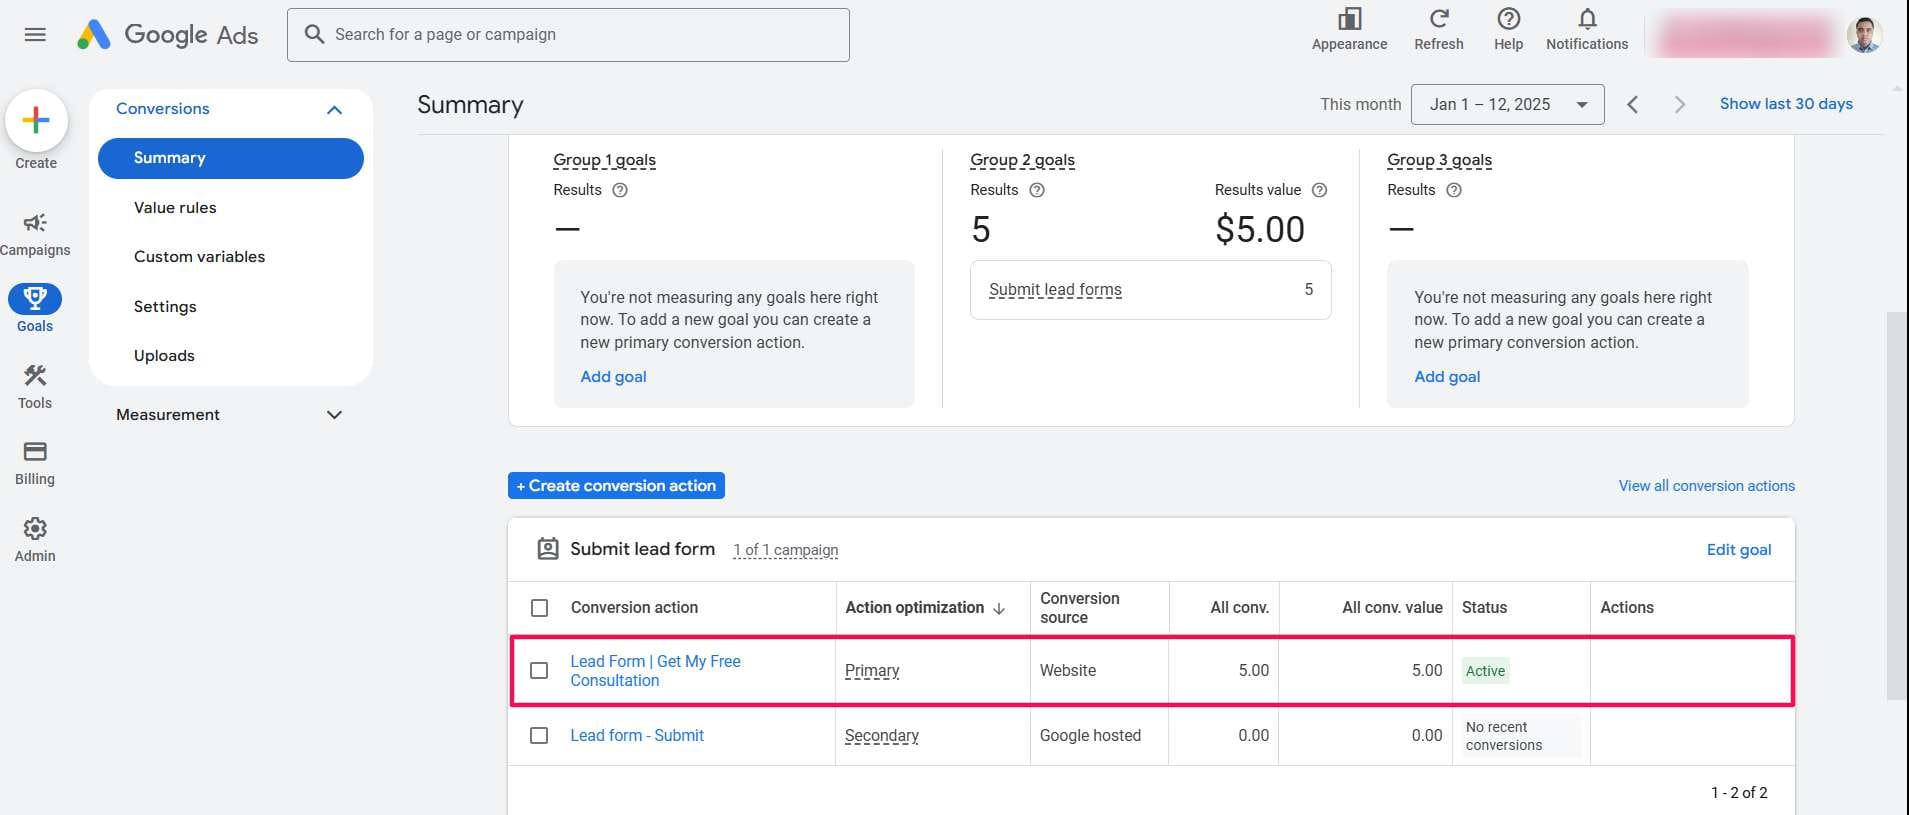Screen dimensions: 1909x815
Task: Click the Create plus button
Action: click(36, 121)
